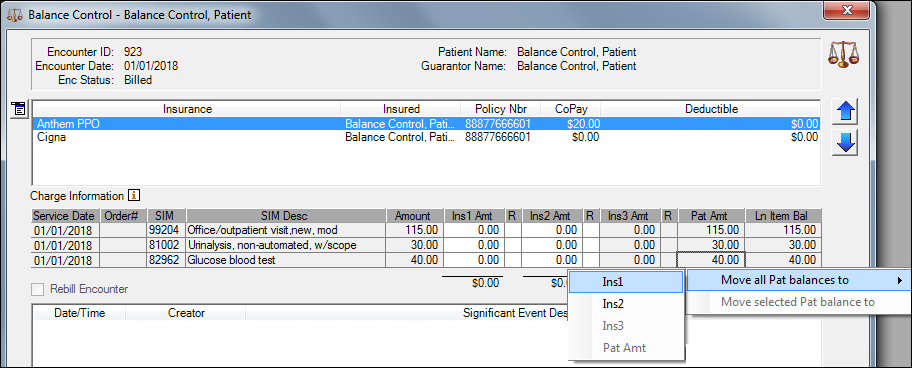Select the Anthem PPO insurance row
Viewport: 912px width, 368px height.
pyautogui.click(x=426, y=124)
